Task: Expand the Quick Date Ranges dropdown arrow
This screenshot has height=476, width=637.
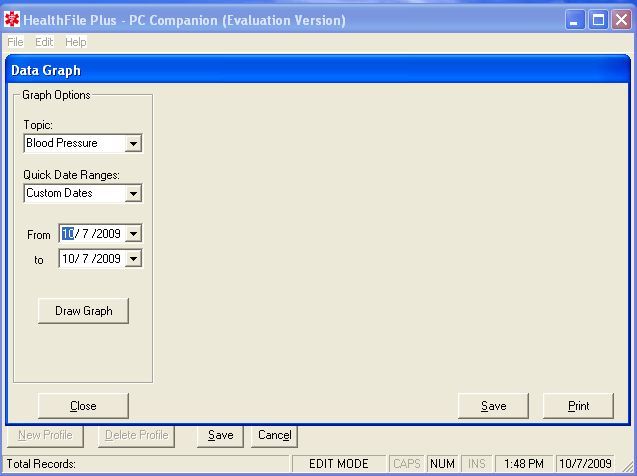Action: (x=133, y=193)
